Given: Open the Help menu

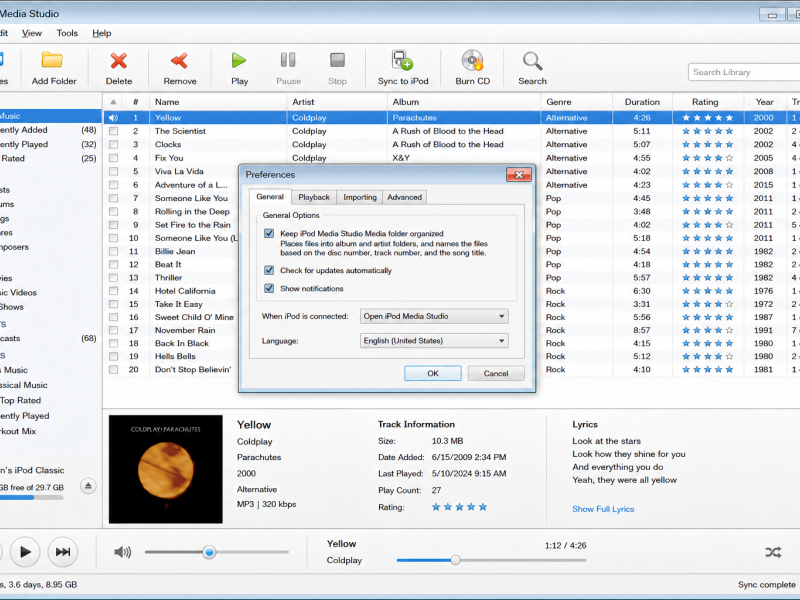Looking at the screenshot, I should tap(102, 33).
